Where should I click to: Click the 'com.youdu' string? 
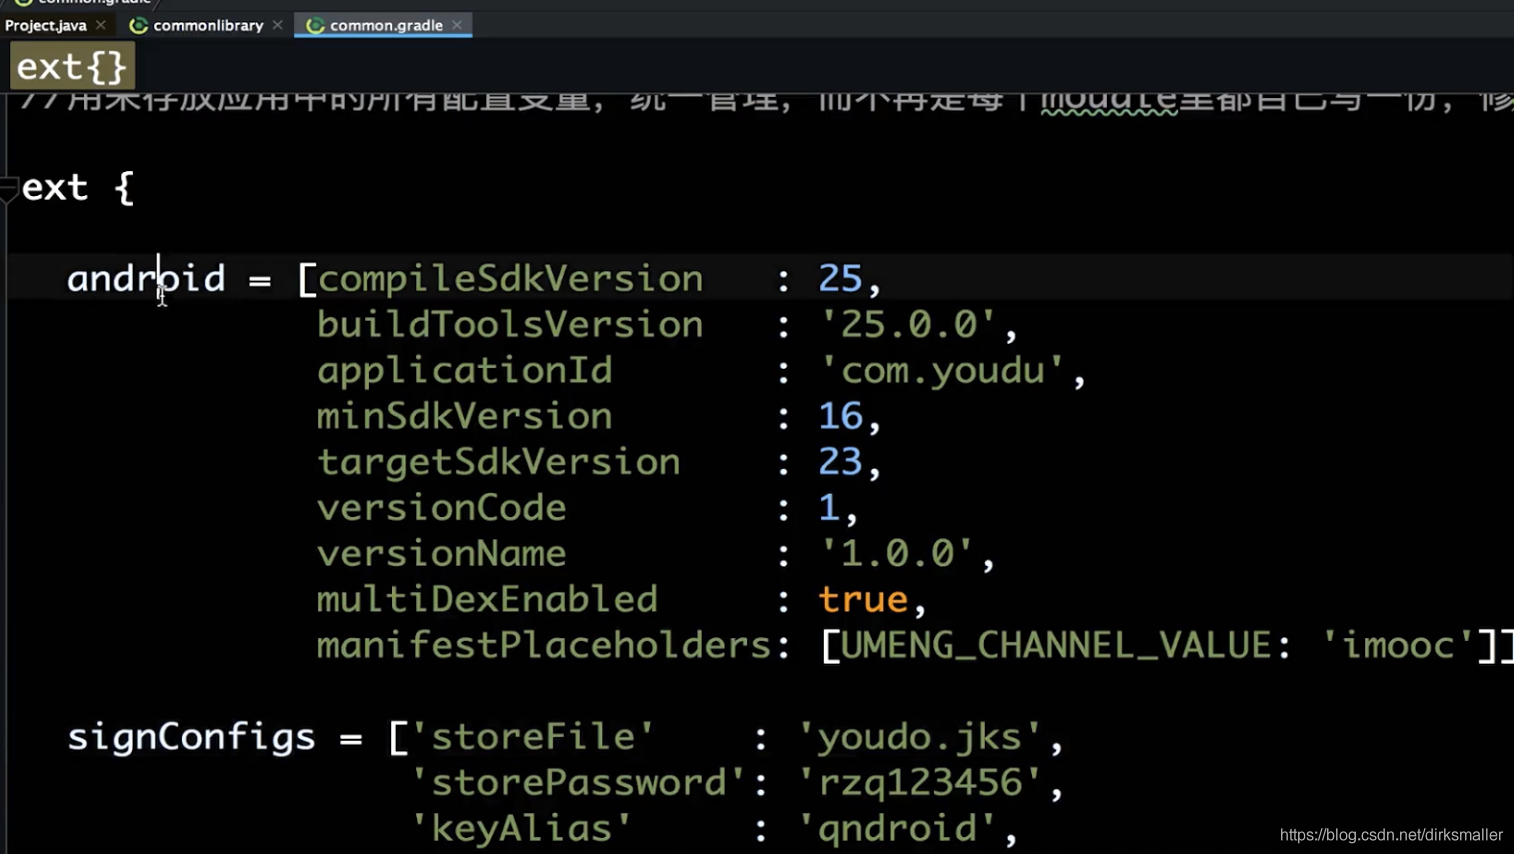pyautogui.click(x=941, y=370)
